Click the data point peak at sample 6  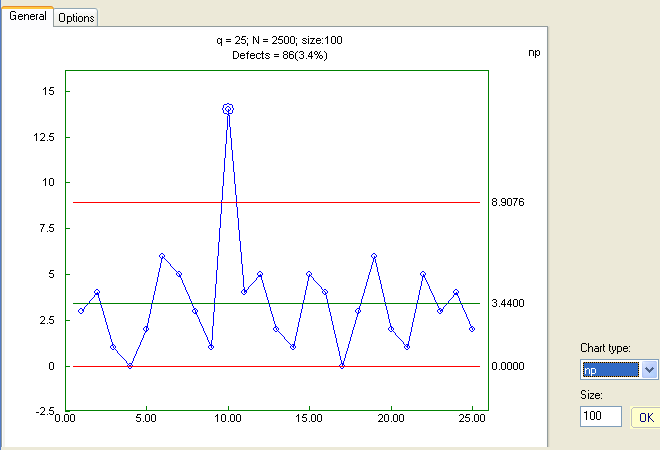tap(162, 256)
